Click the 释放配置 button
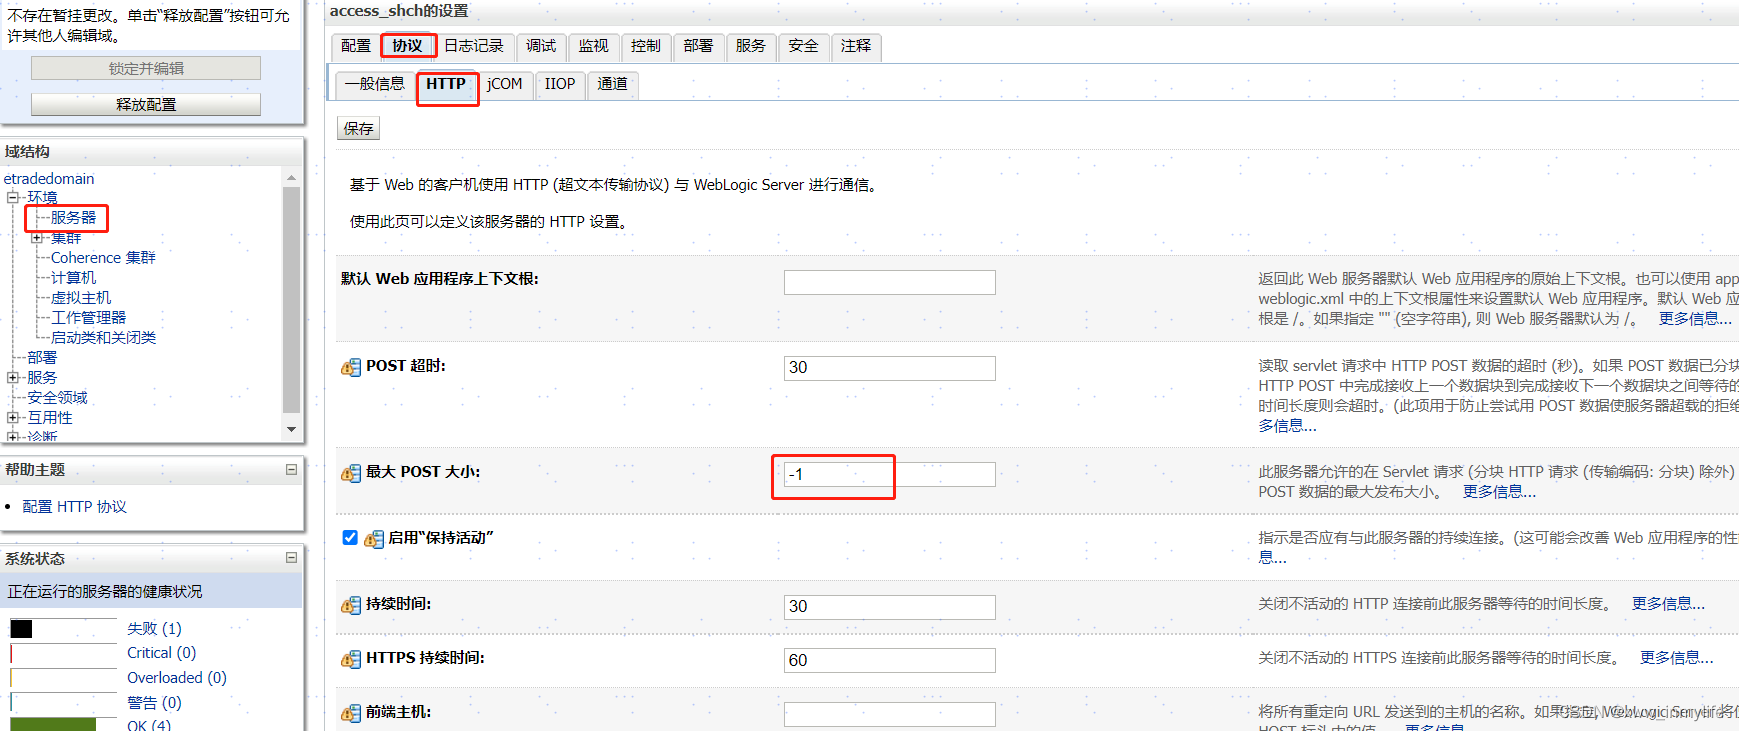The height and width of the screenshot is (731, 1739). (x=146, y=104)
